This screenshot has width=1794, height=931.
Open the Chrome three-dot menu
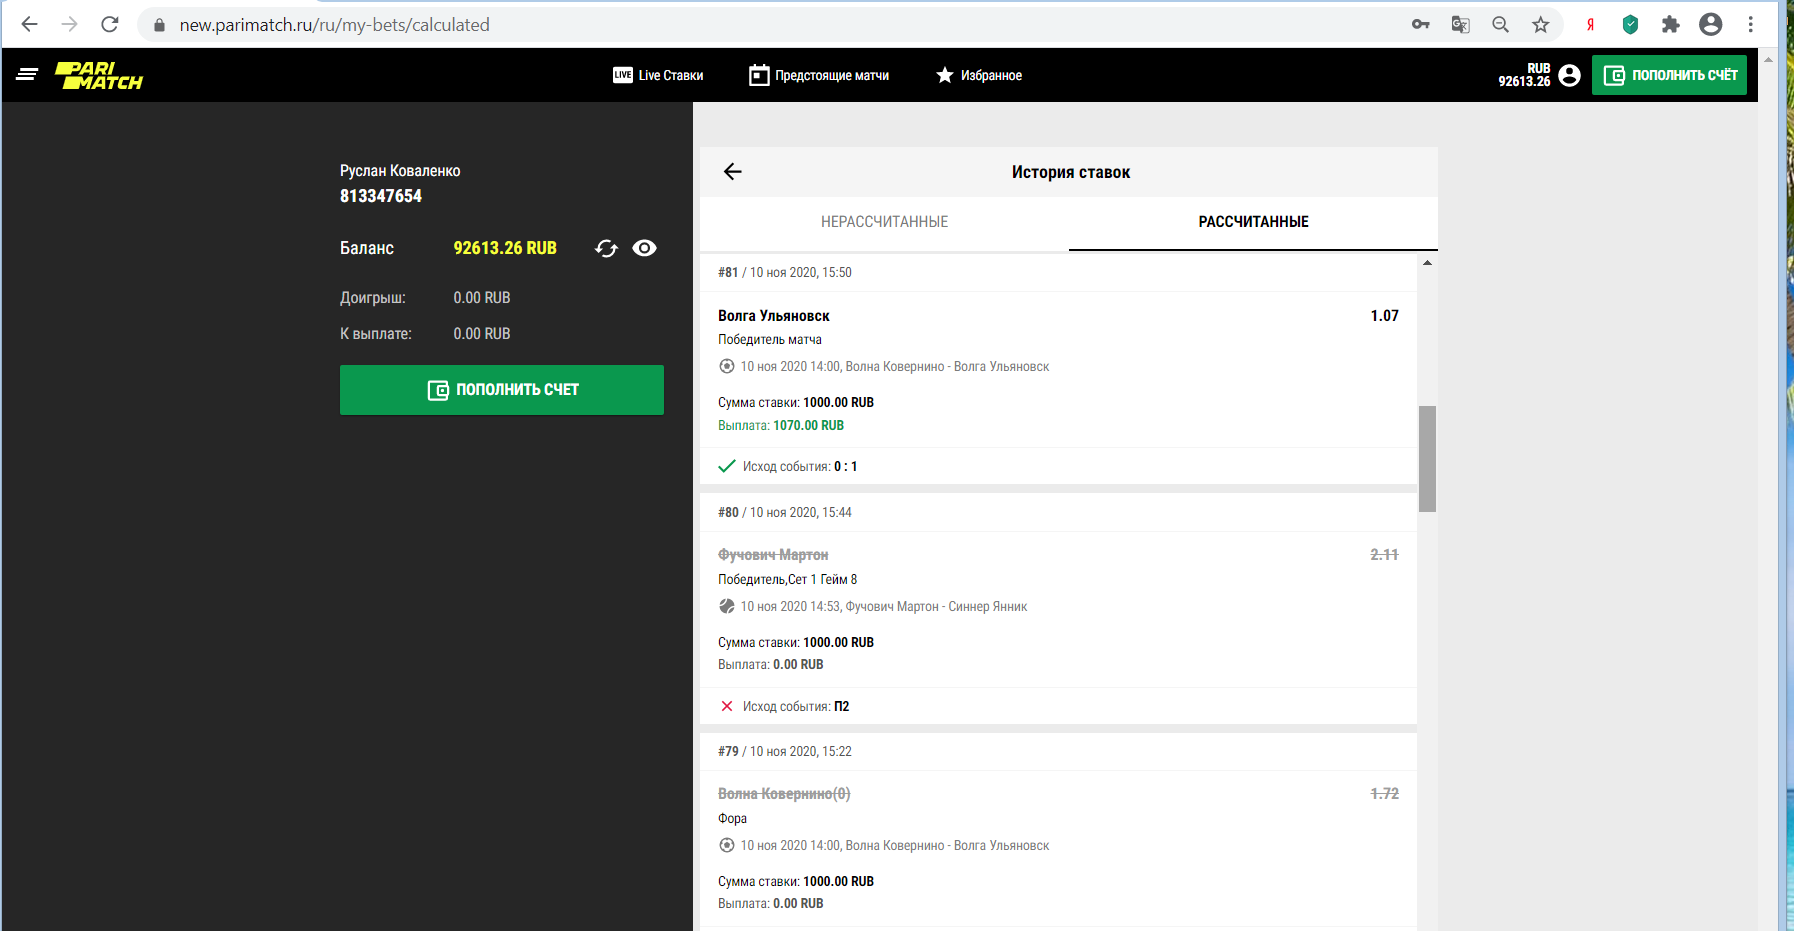click(x=1750, y=25)
